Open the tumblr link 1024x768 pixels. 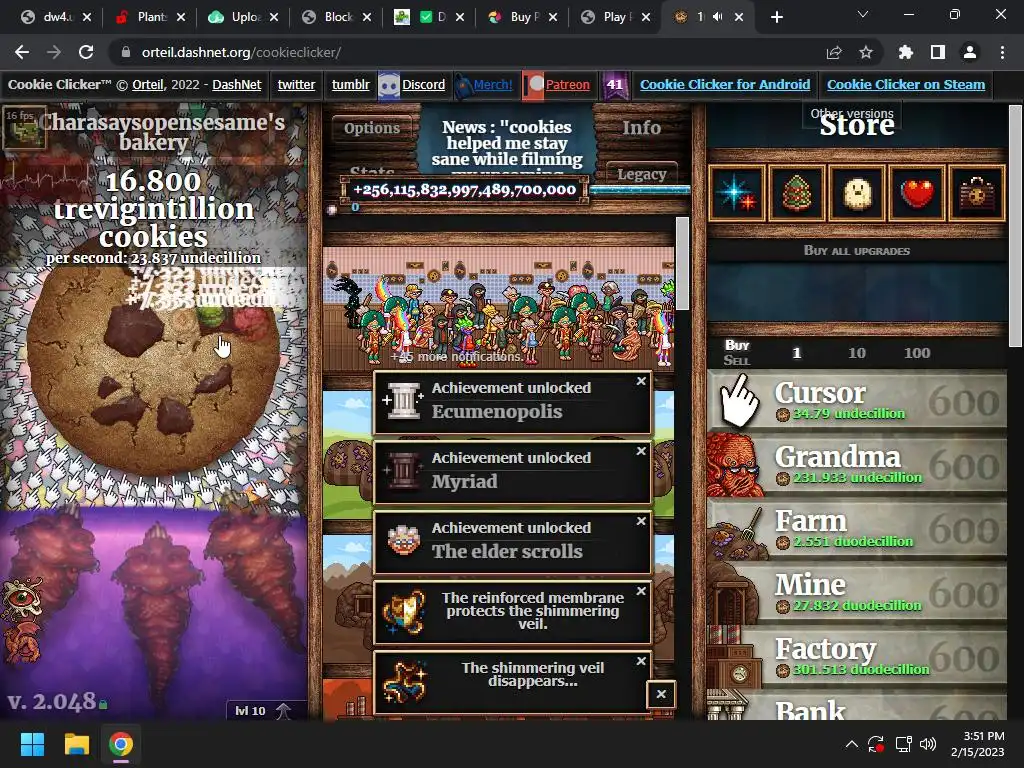[x=350, y=84]
